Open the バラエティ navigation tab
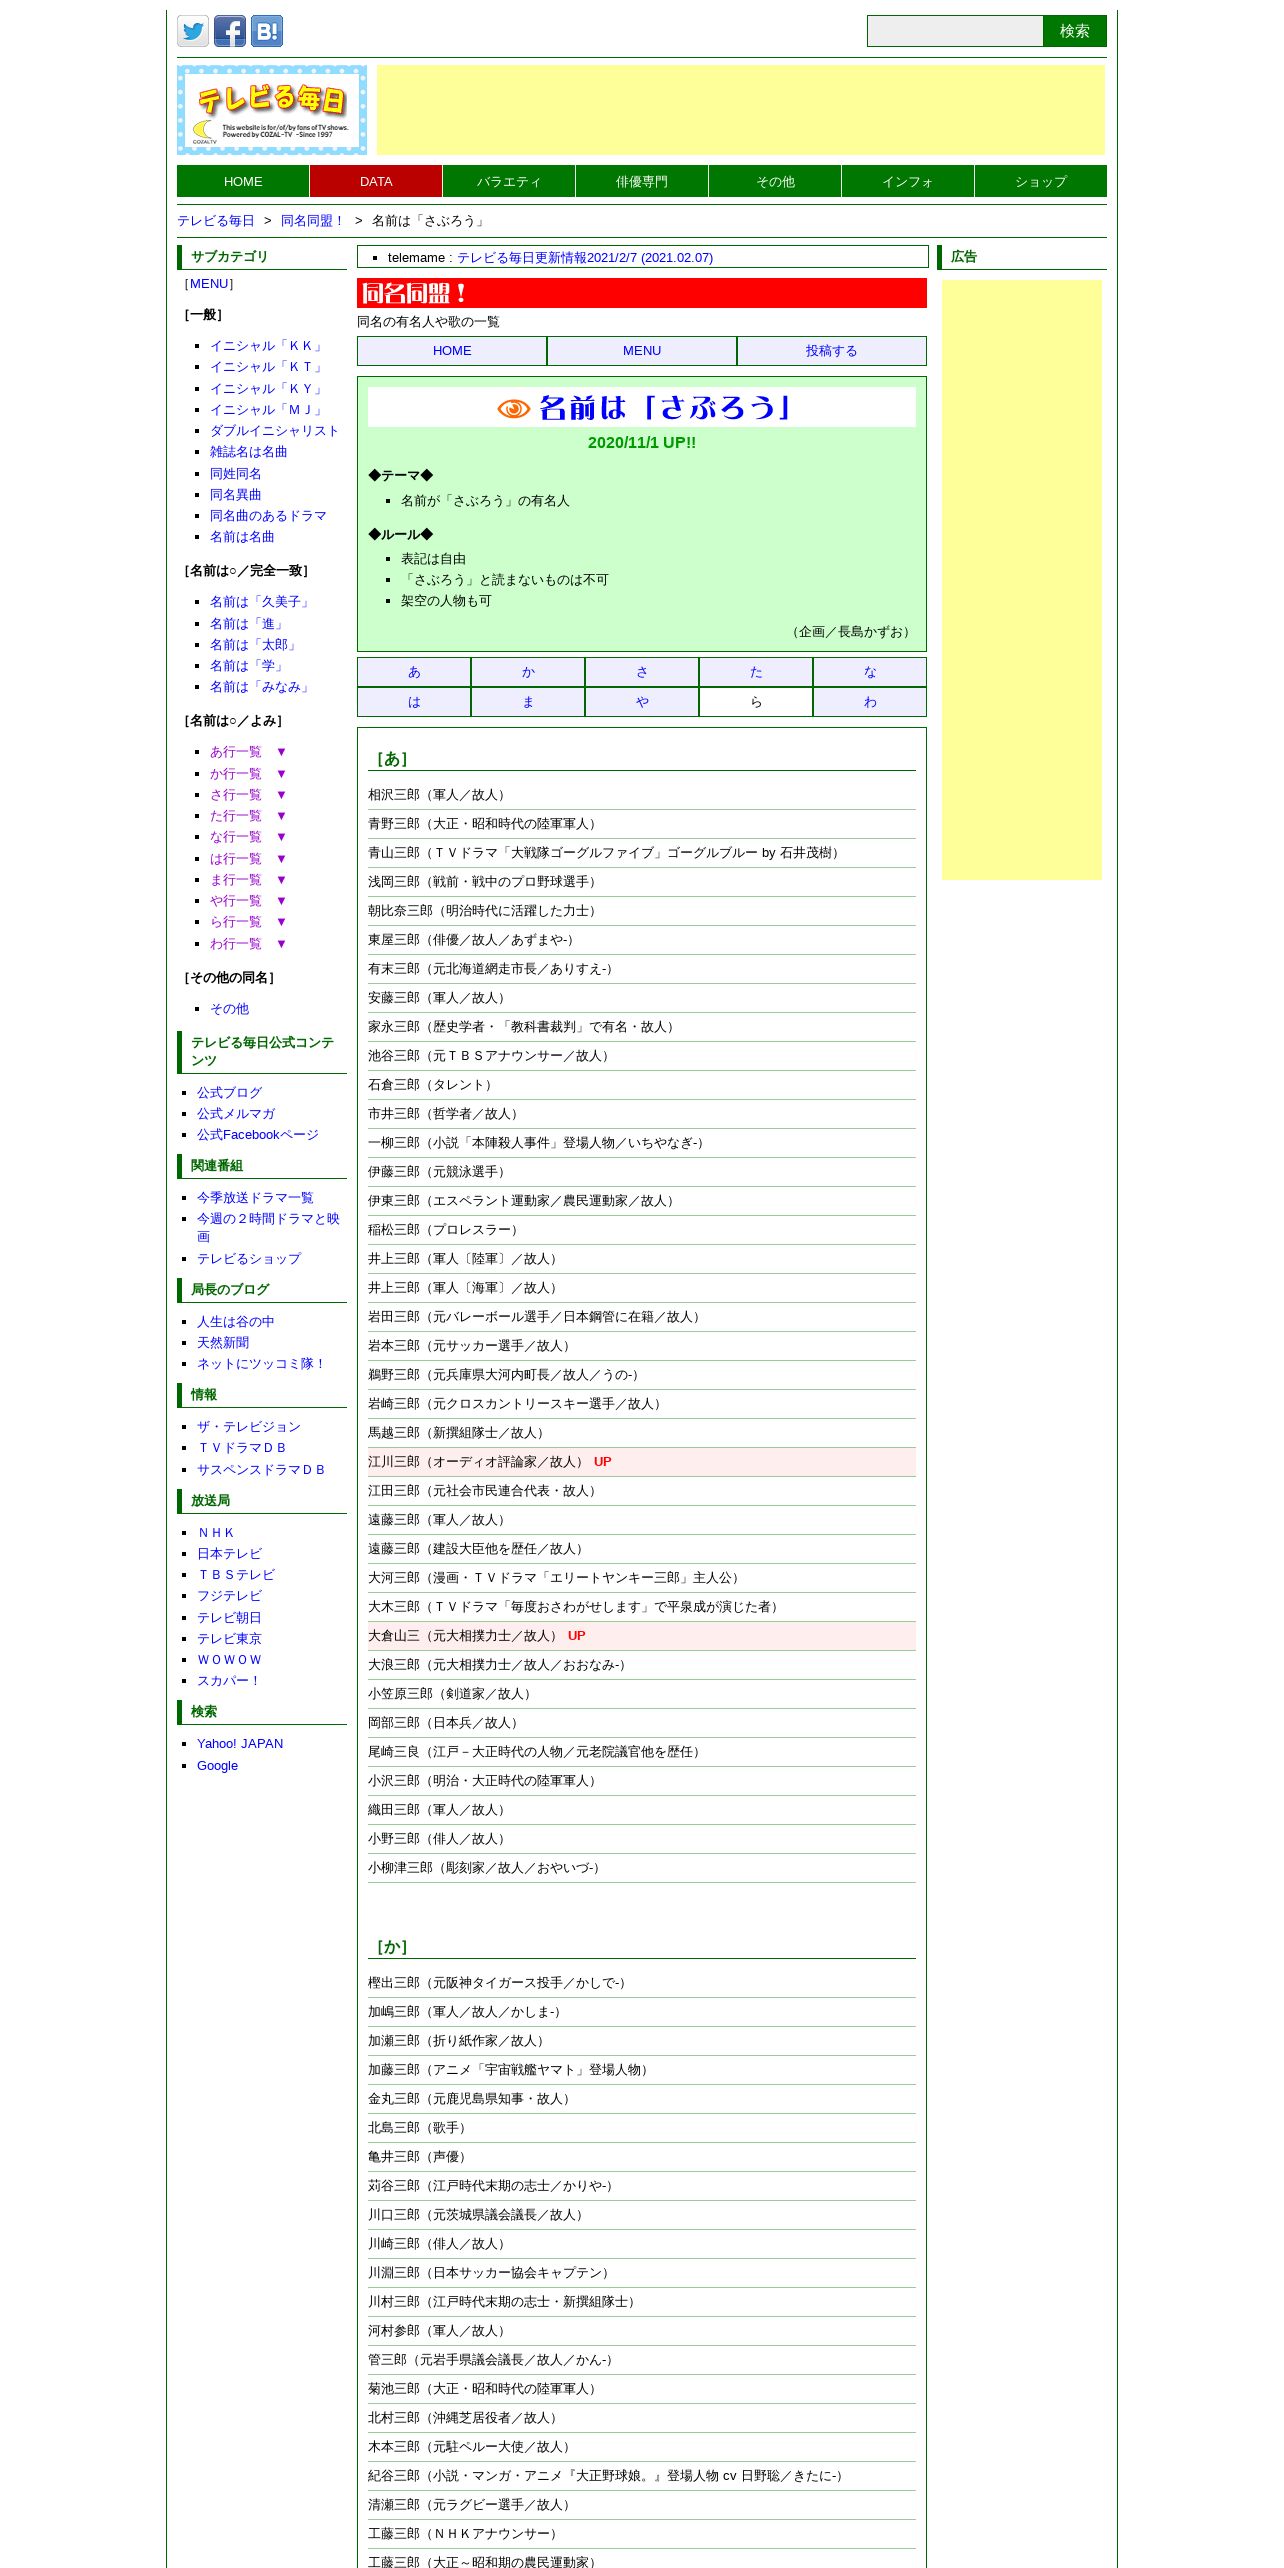 [509, 181]
